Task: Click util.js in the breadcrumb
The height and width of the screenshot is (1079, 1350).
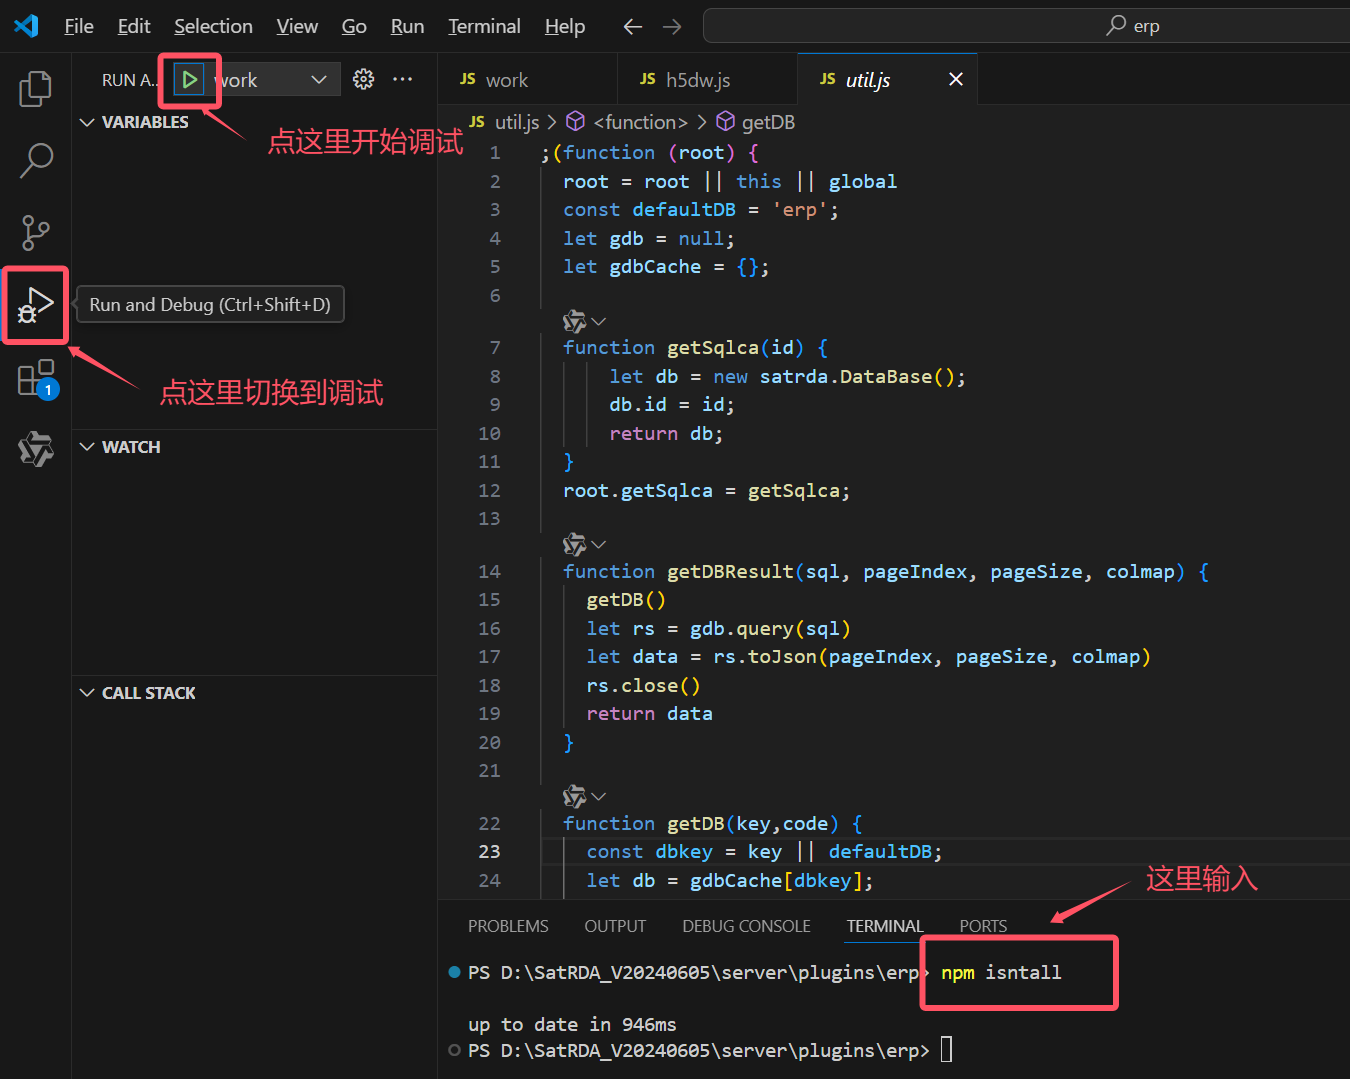Action: (x=517, y=122)
